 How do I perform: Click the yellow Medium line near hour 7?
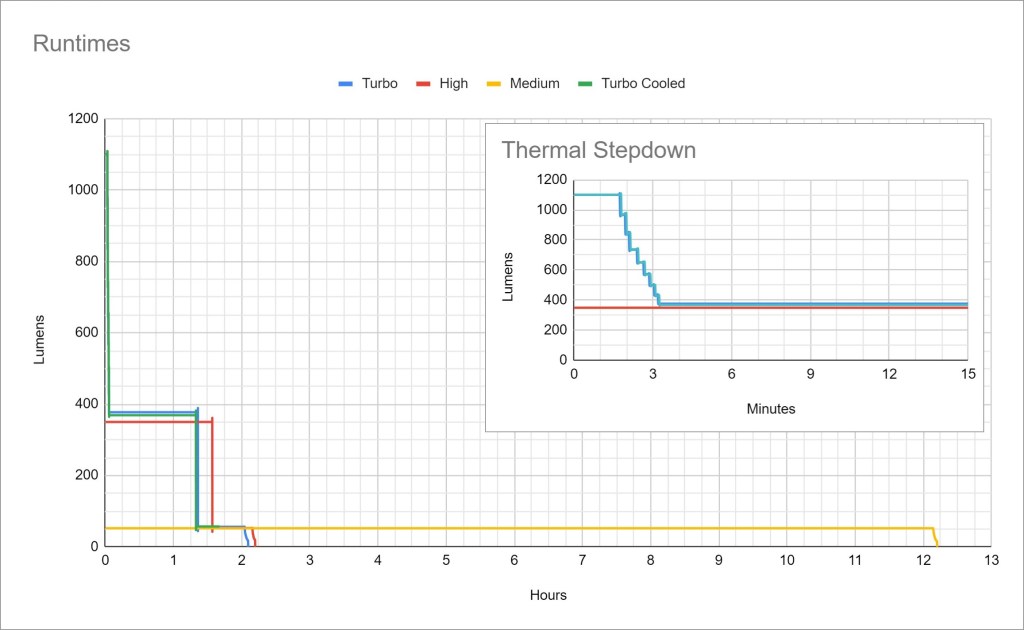(x=582, y=528)
